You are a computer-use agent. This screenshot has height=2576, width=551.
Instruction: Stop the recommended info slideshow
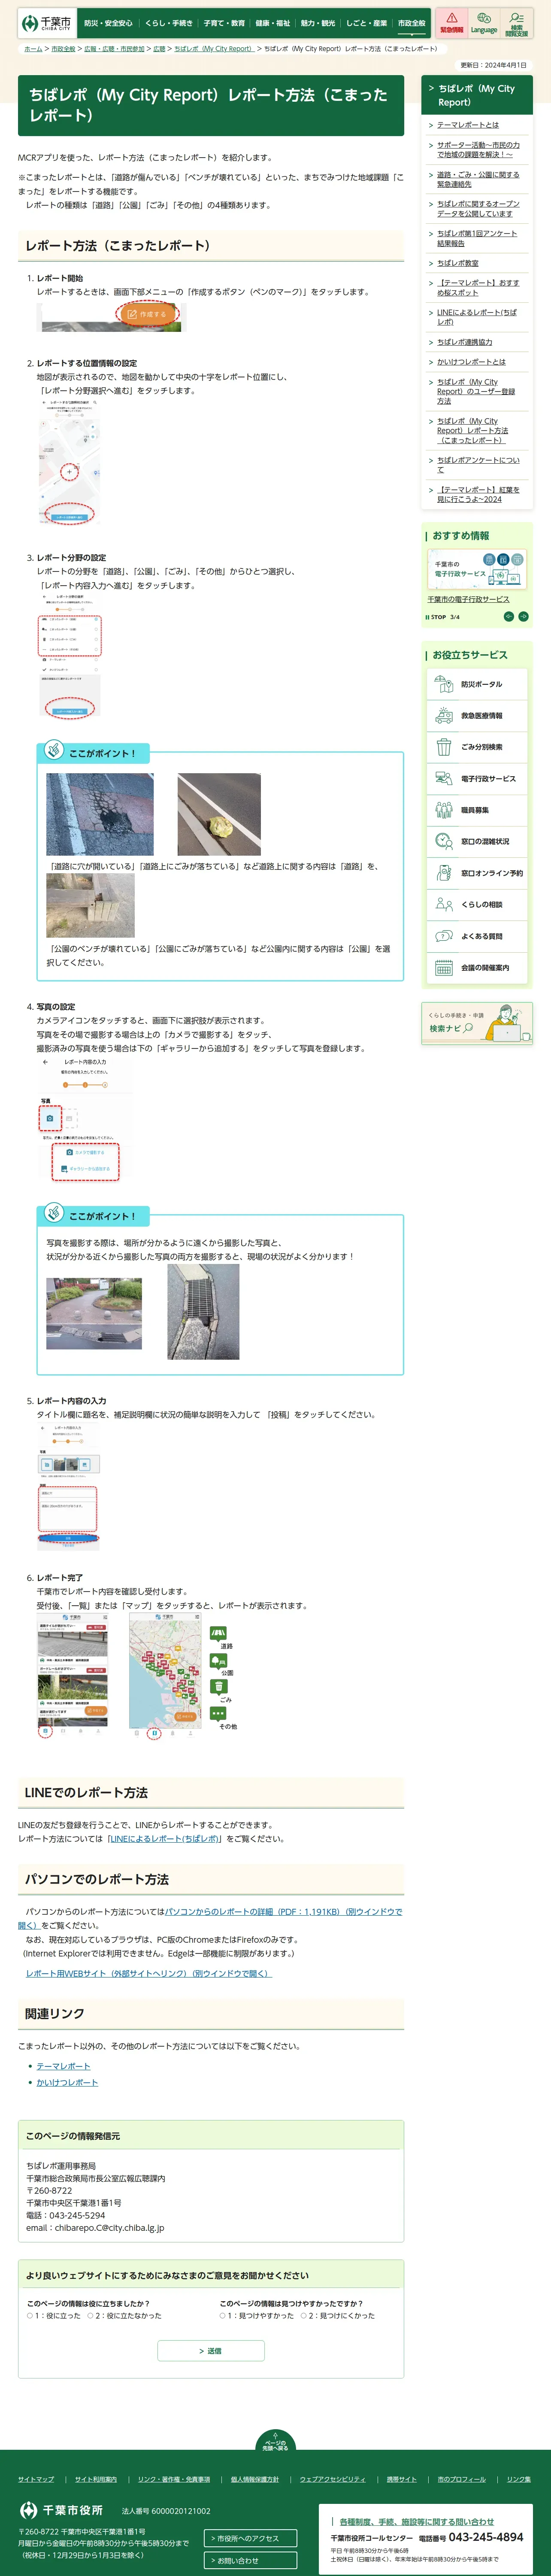pos(436,617)
